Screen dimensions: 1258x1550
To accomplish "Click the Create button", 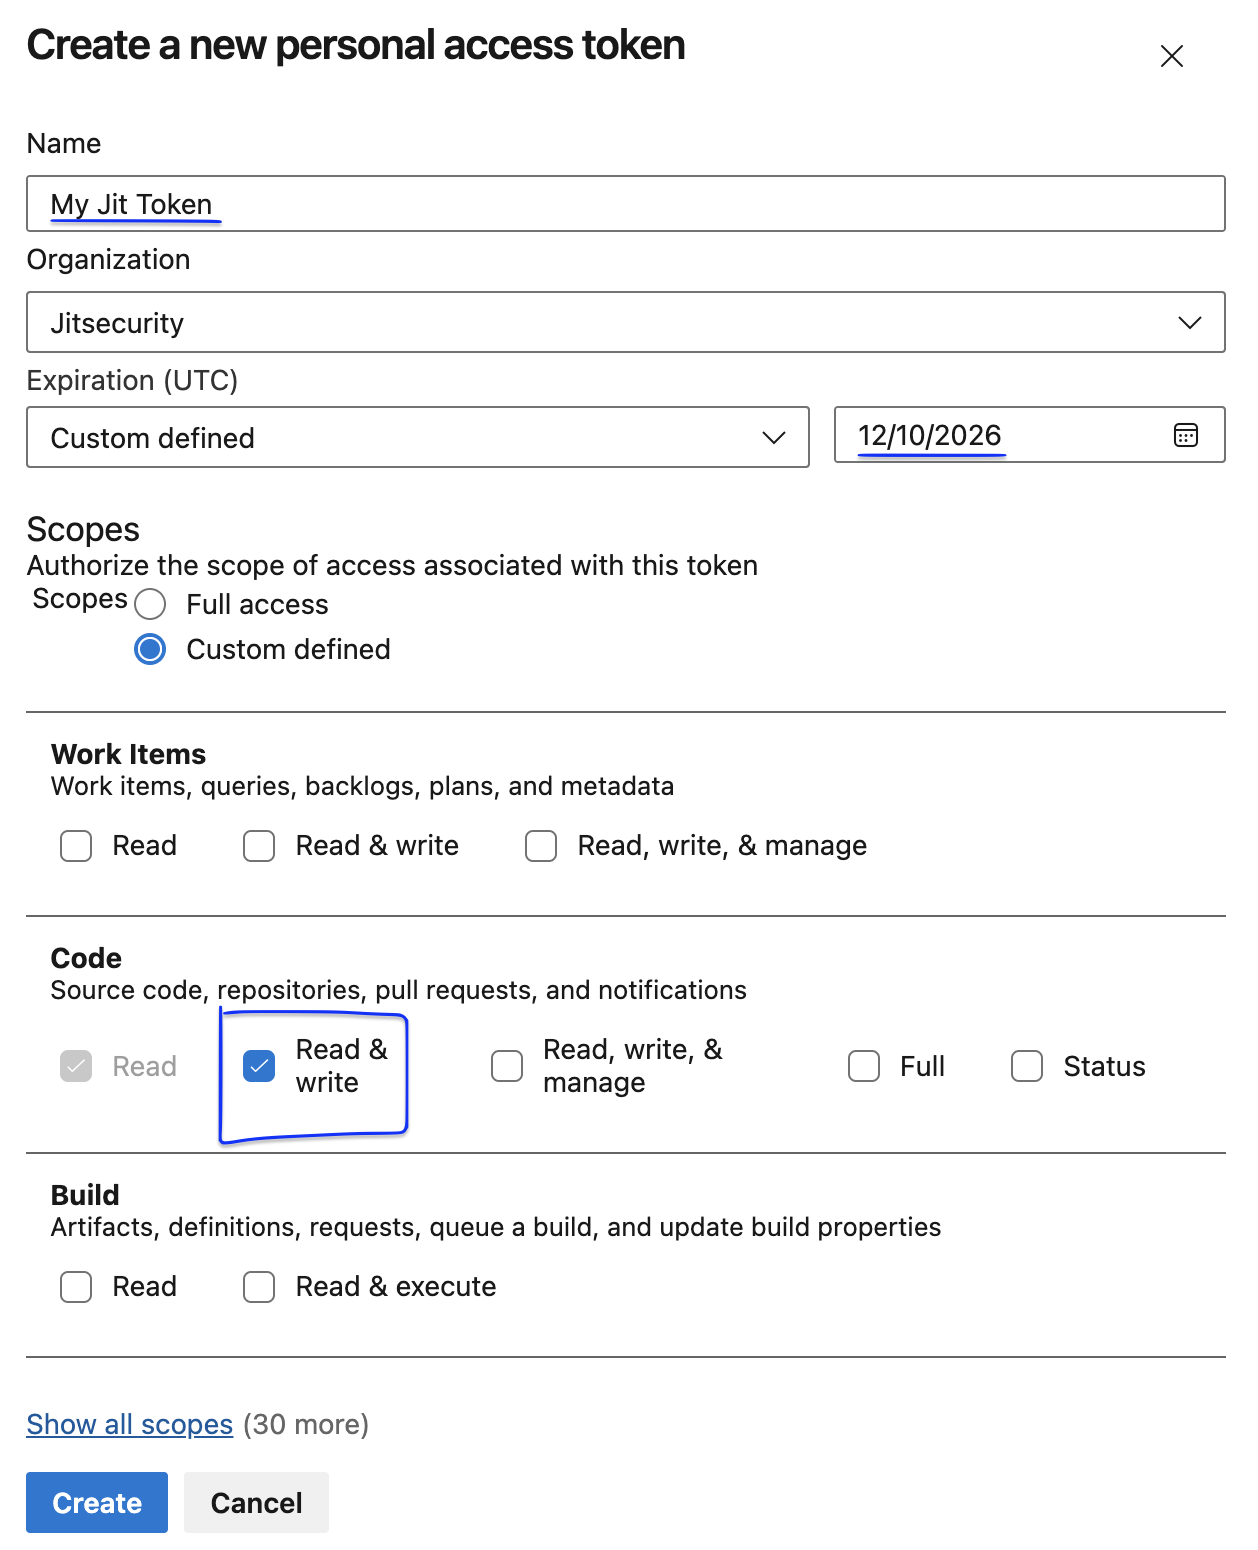I will click(97, 1502).
